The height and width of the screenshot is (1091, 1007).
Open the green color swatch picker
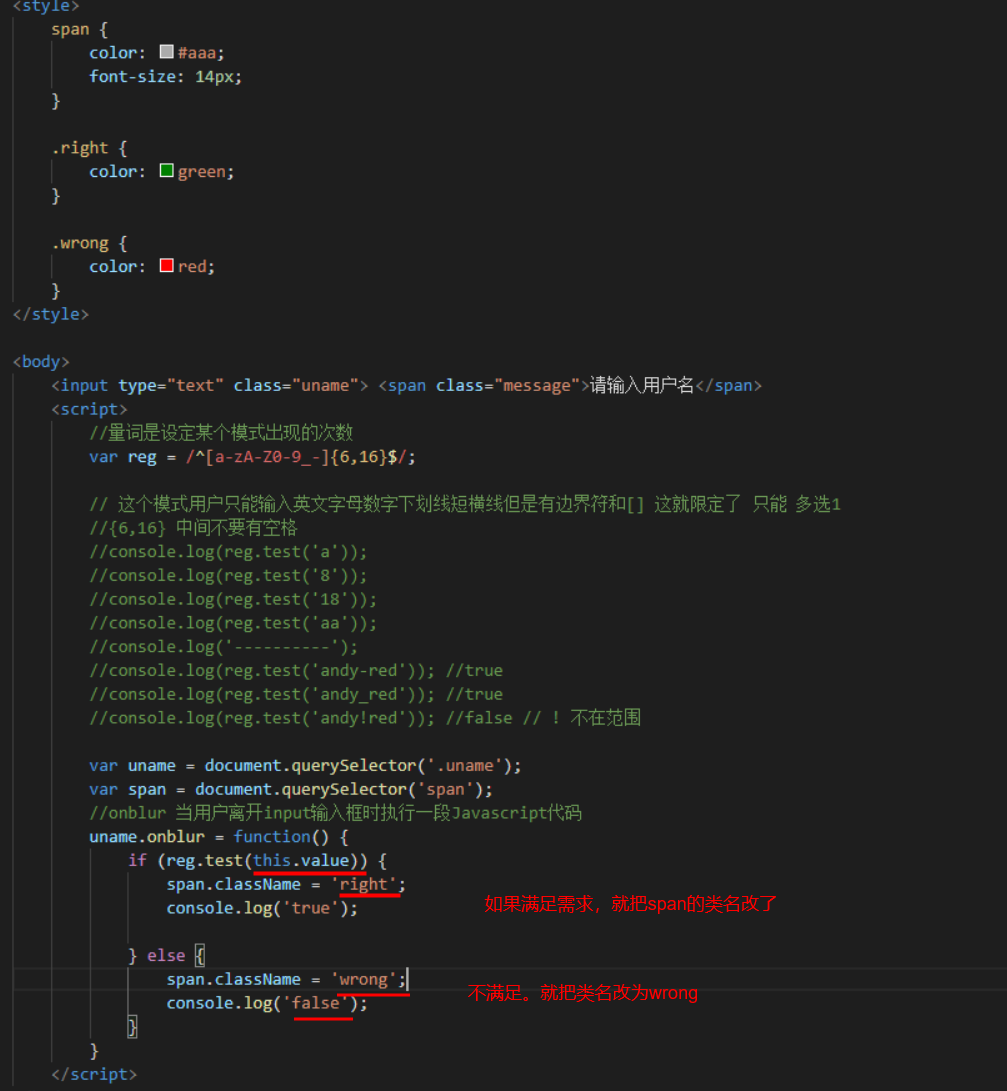[166, 170]
